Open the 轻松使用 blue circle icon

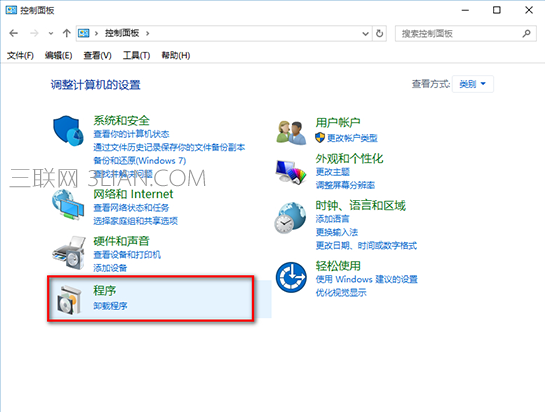tap(291, 277)
